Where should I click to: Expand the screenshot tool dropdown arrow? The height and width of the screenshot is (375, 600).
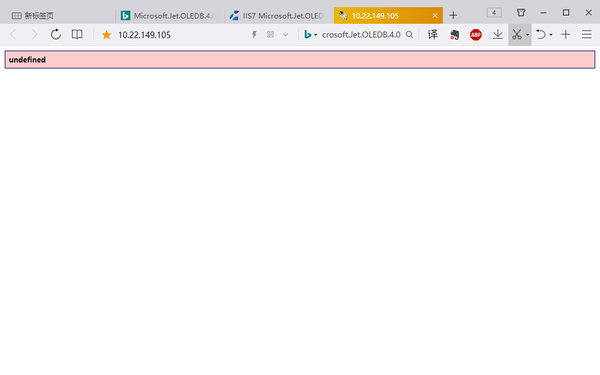tap(527, 35)
